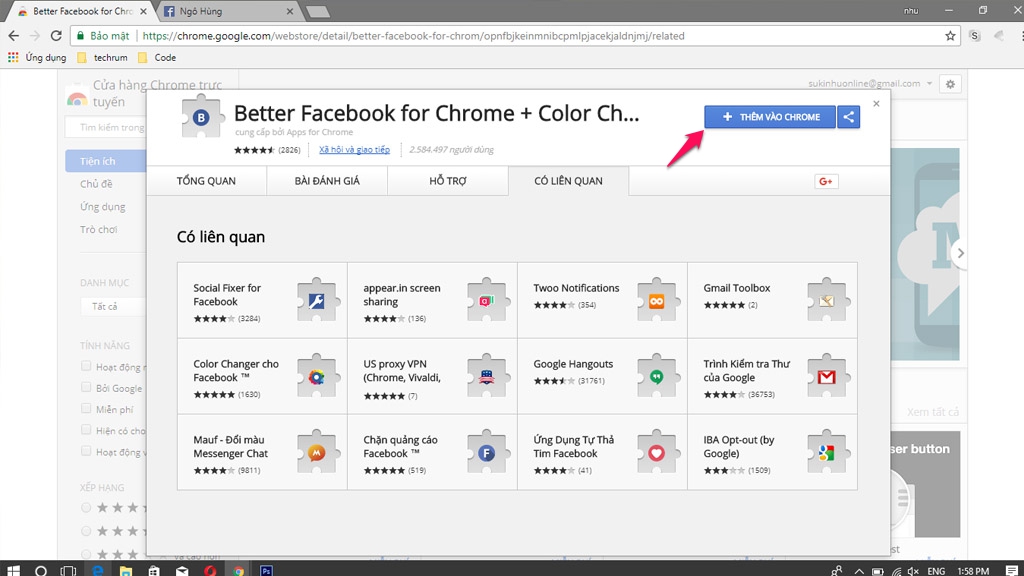
Task: Advance the banner carousel with the next arrow
Action: 959,253
